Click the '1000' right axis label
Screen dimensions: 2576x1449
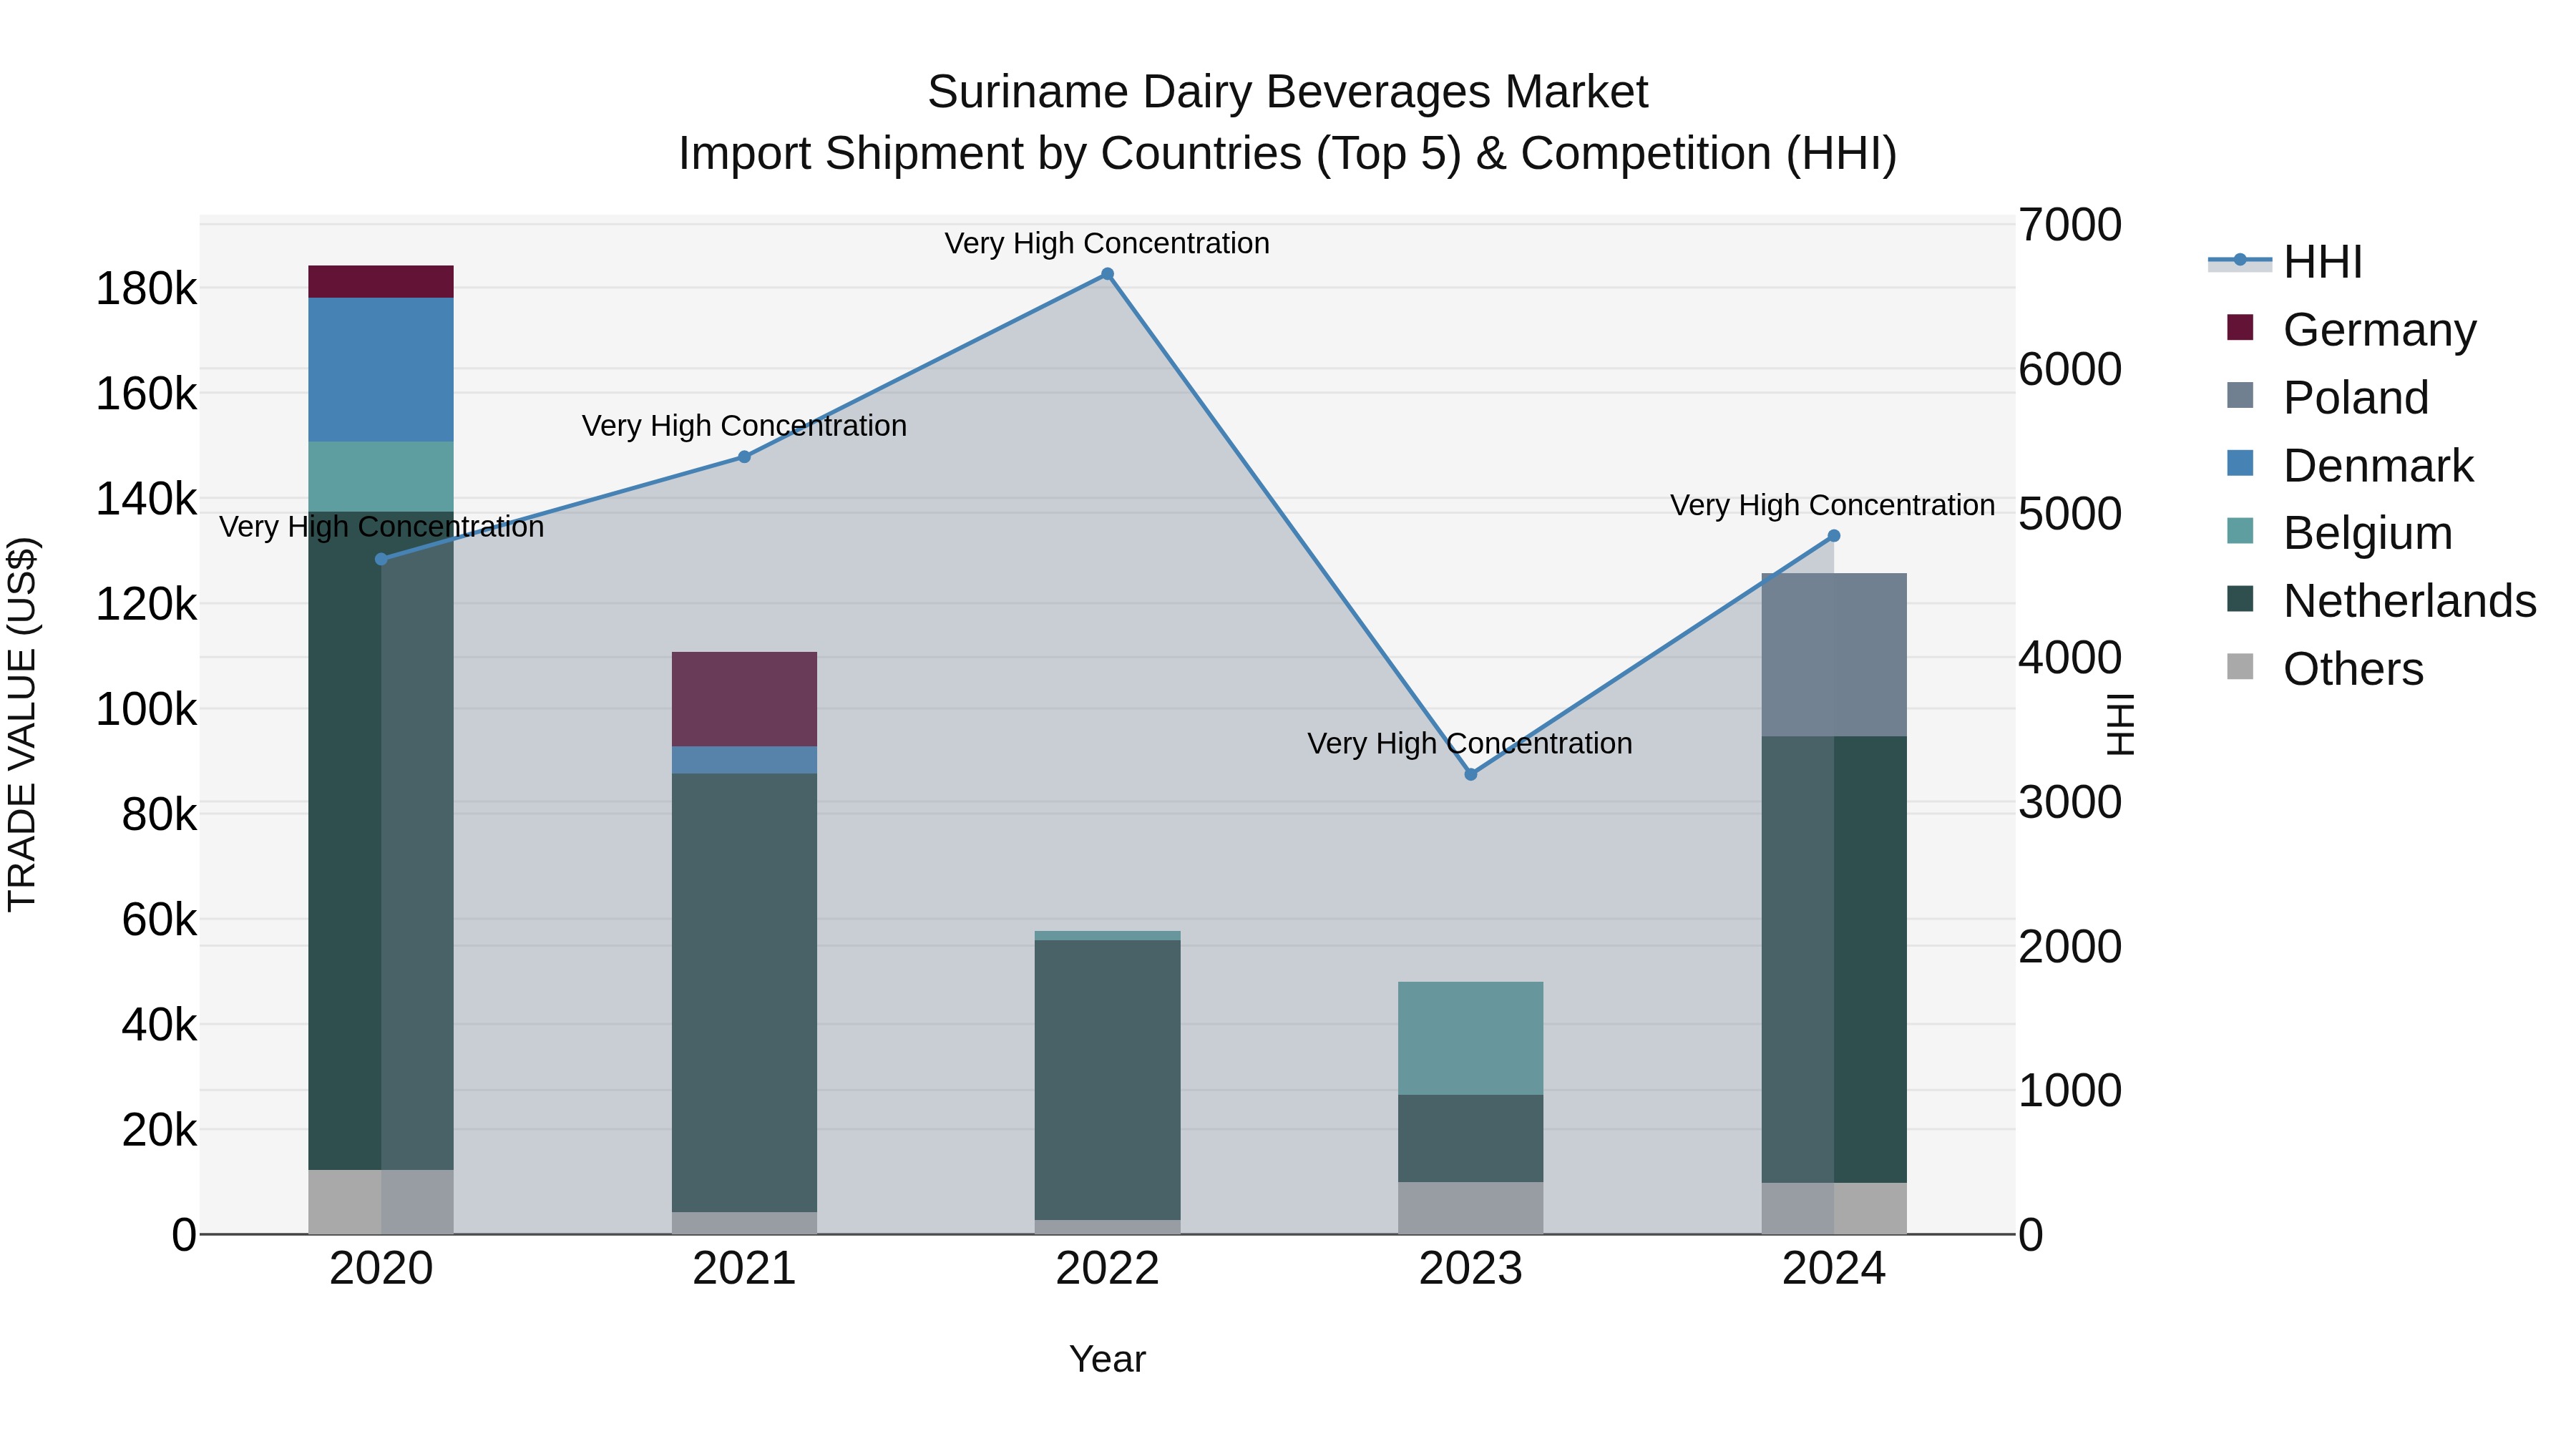pos(2070,1090)
